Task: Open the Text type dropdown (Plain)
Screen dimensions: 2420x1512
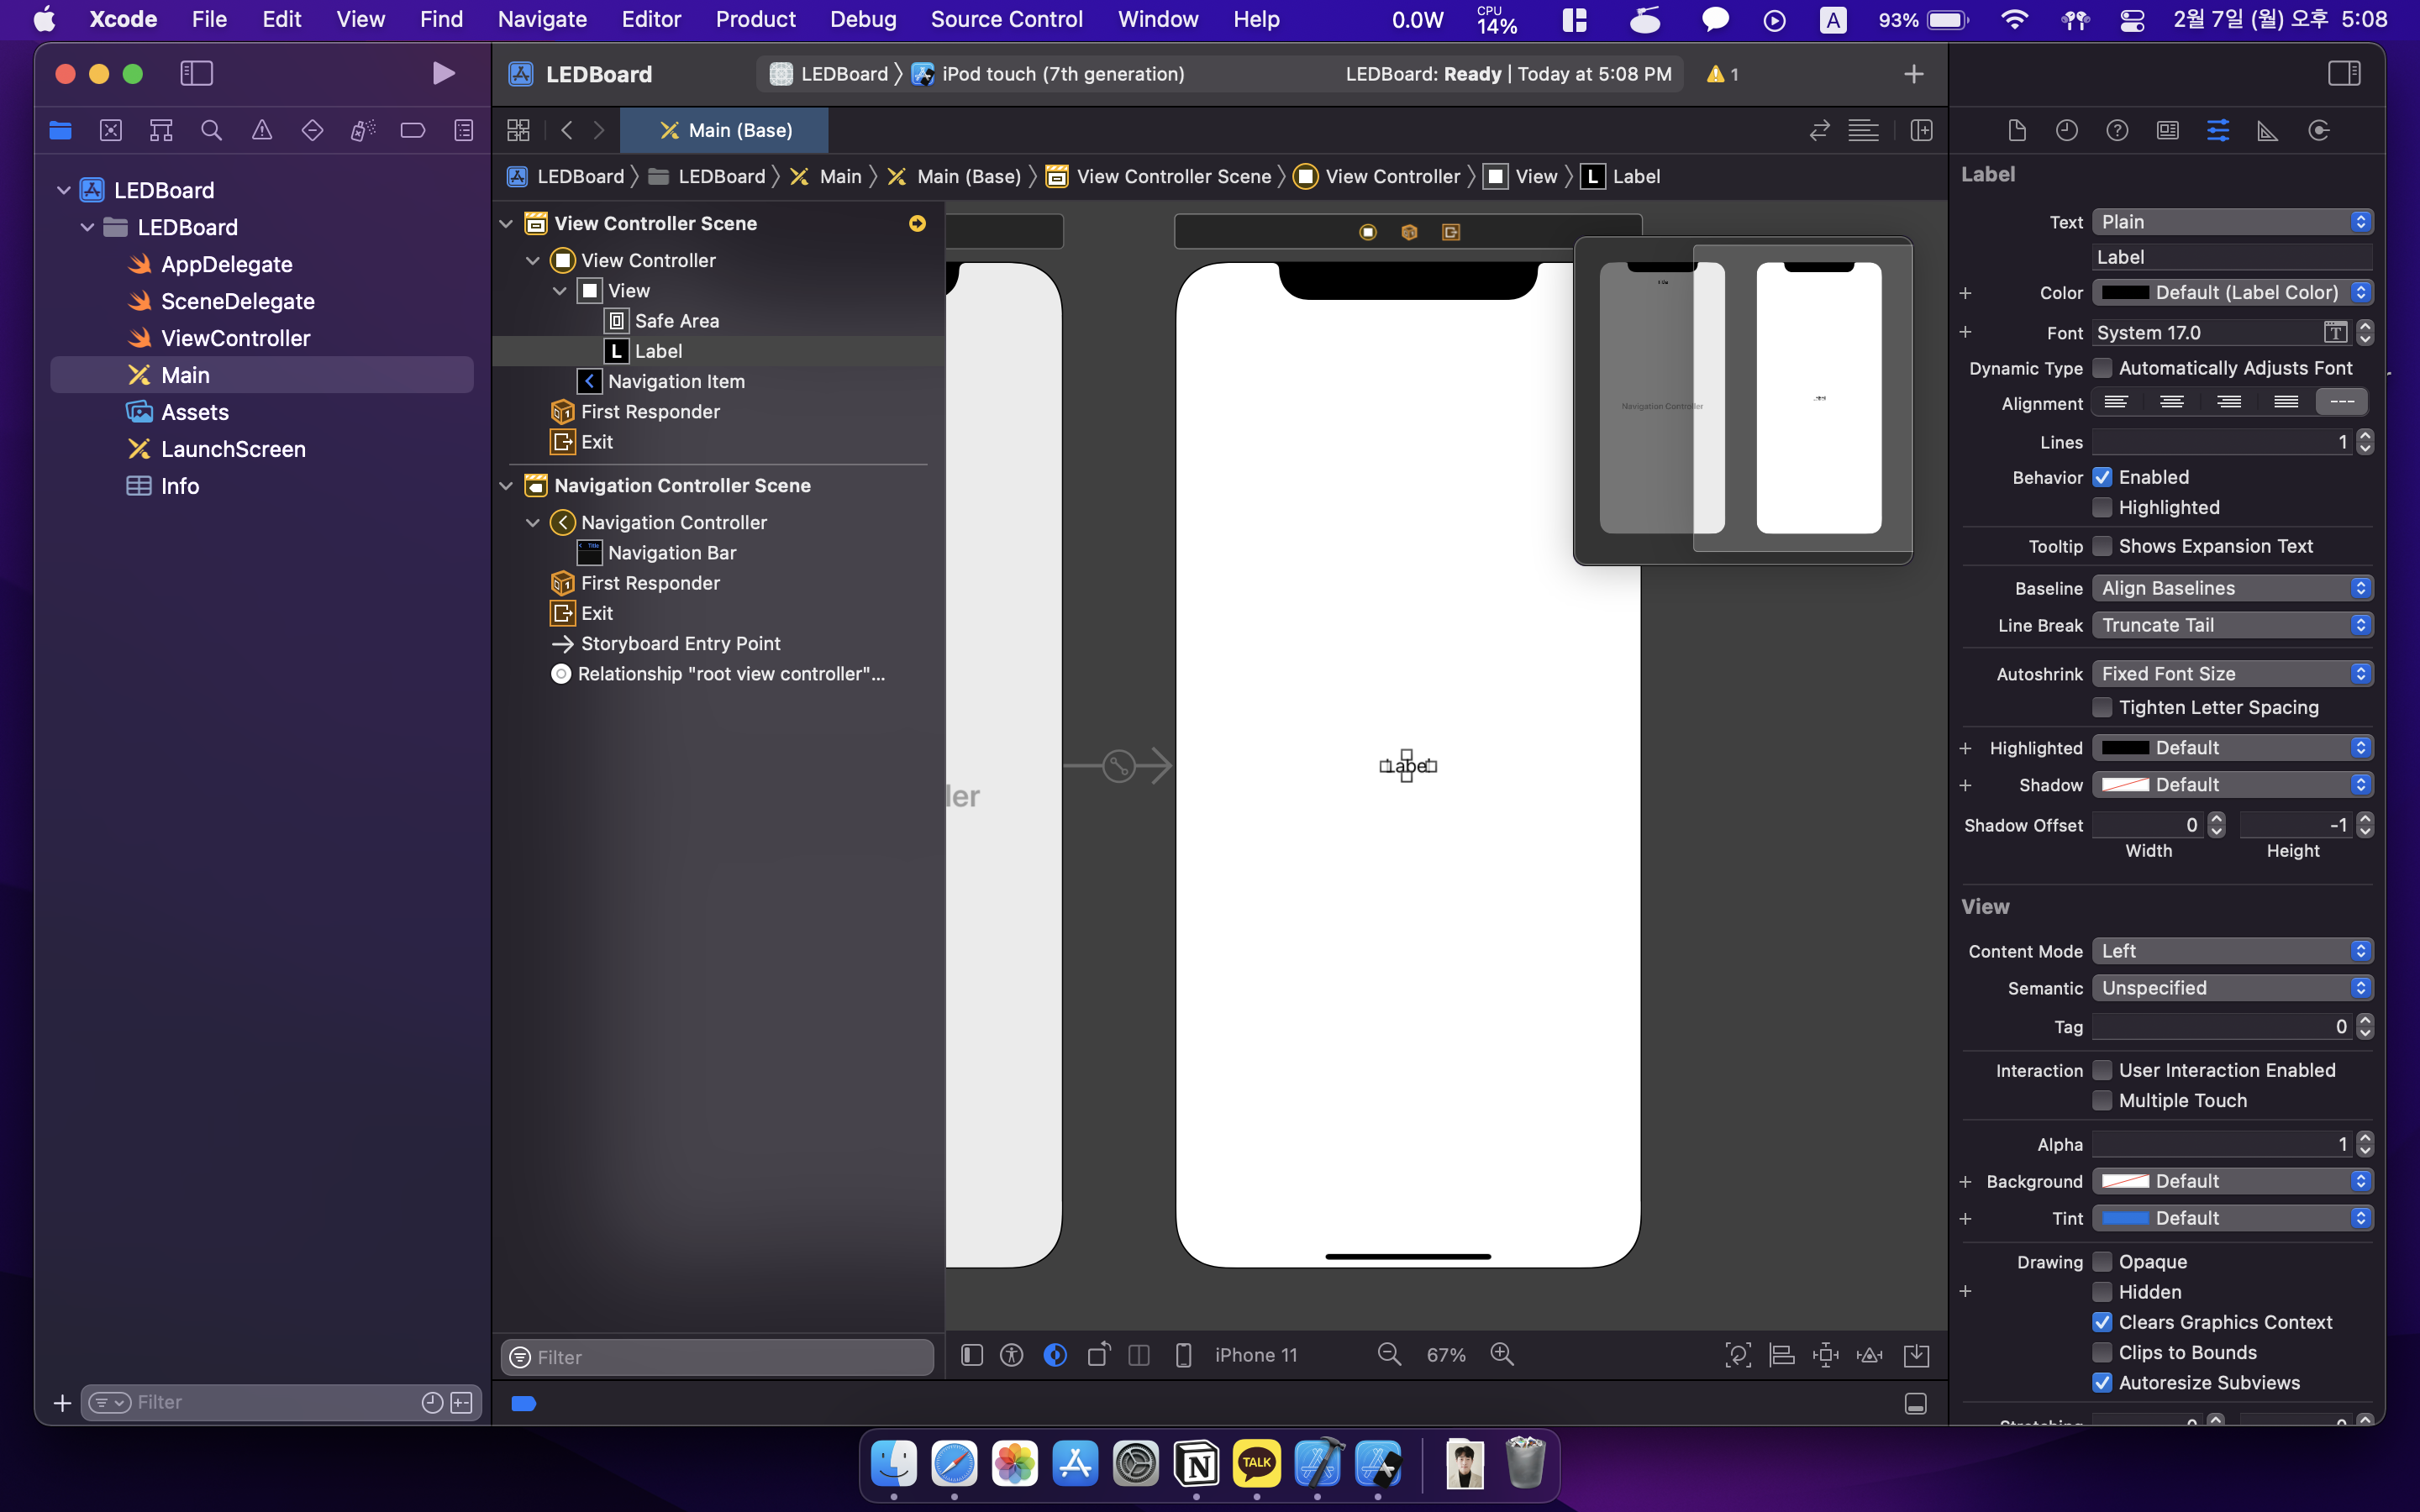Action: point(2232,222)
